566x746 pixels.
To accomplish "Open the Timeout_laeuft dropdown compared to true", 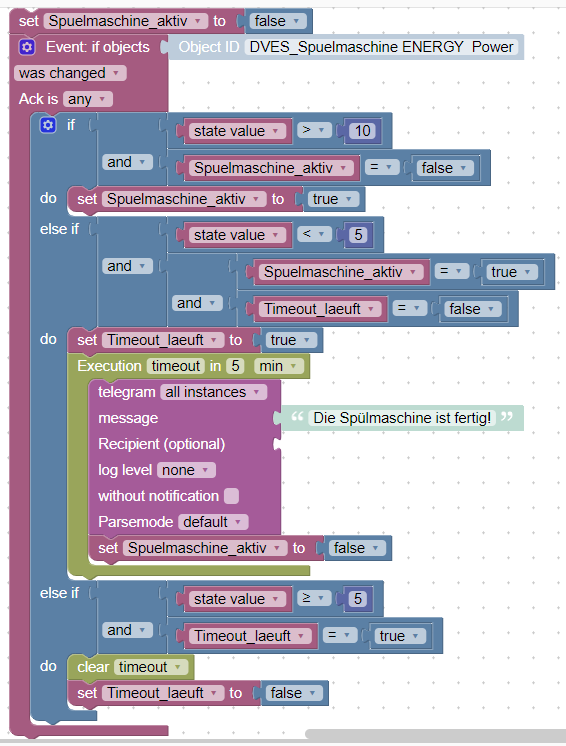I will coord(250,636).
